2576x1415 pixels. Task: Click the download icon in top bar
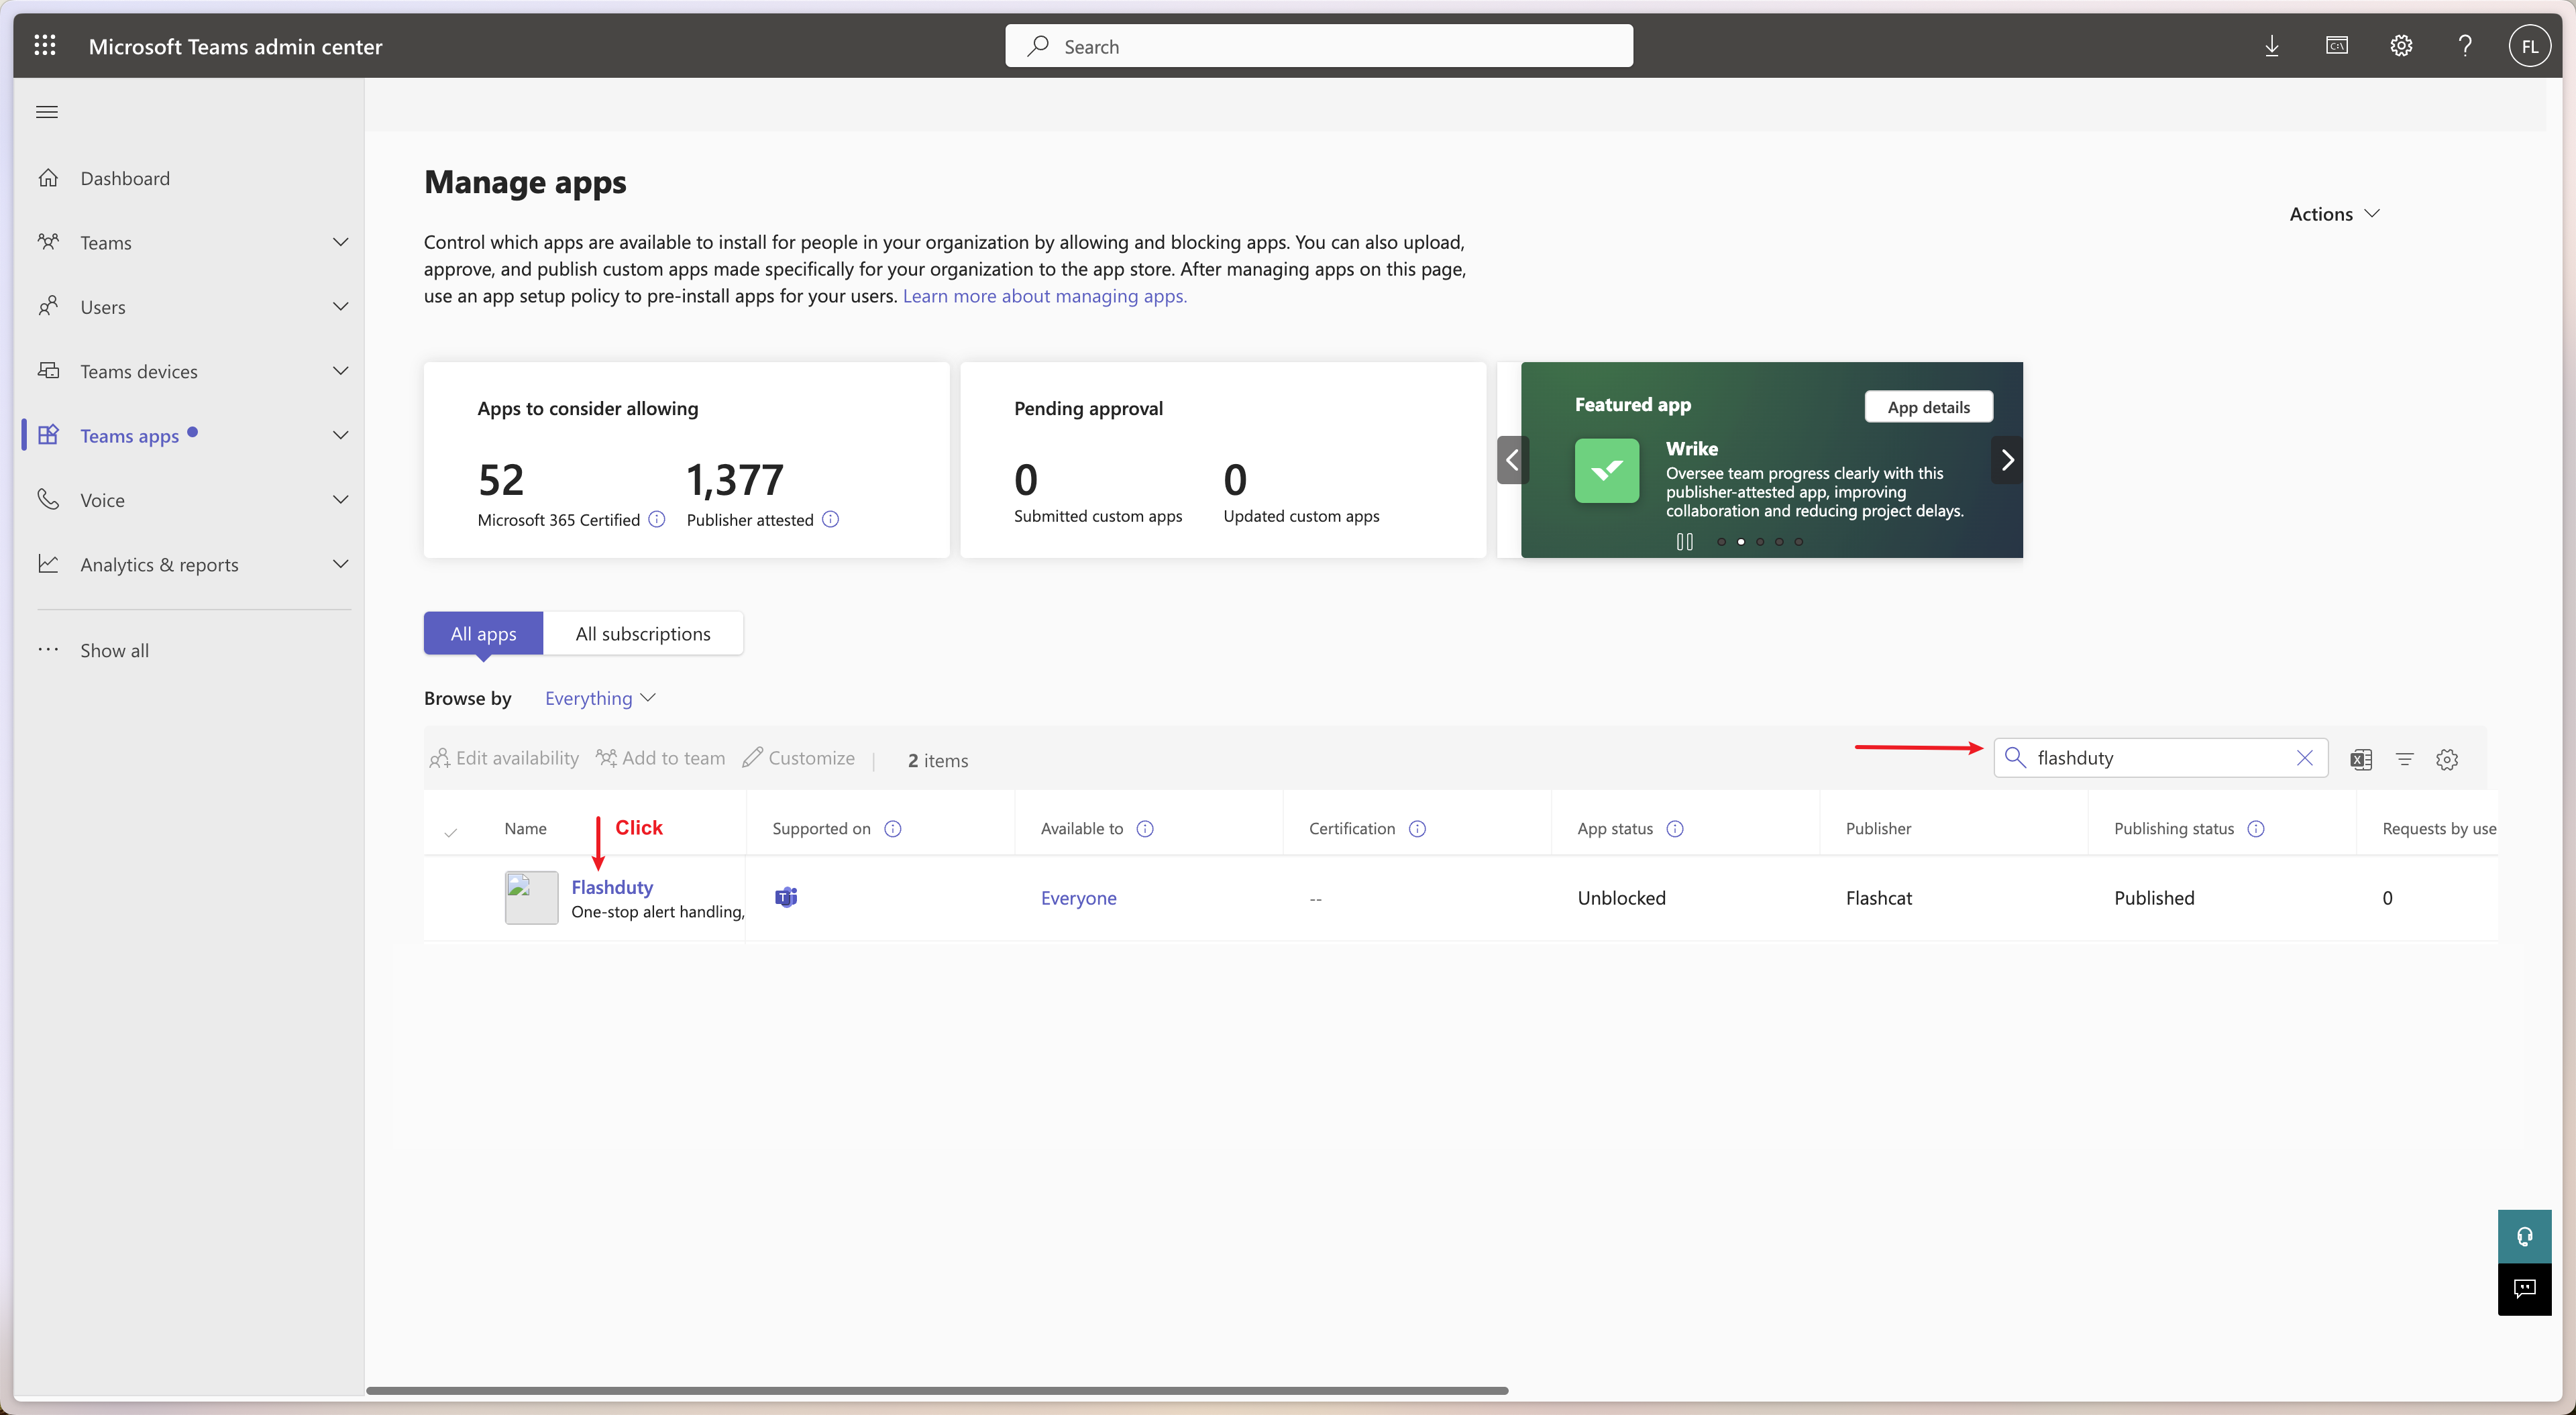(x=2271, y=46)
